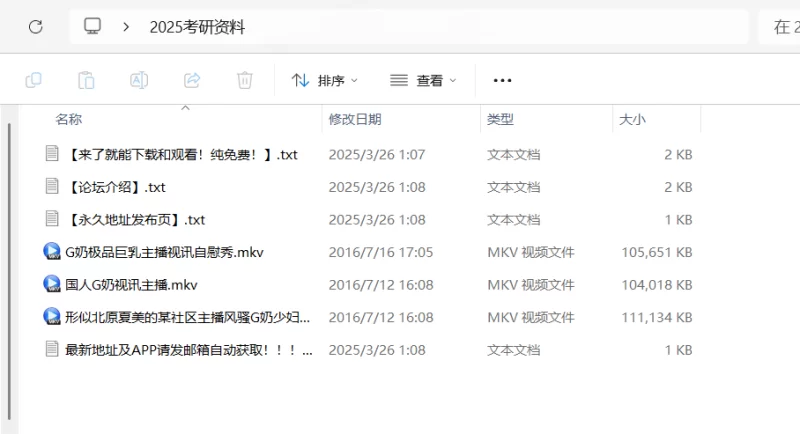Click the PC monitor icon in breadcrumb
The width and height of the screenshot is (800, 434).
[92, 27]
